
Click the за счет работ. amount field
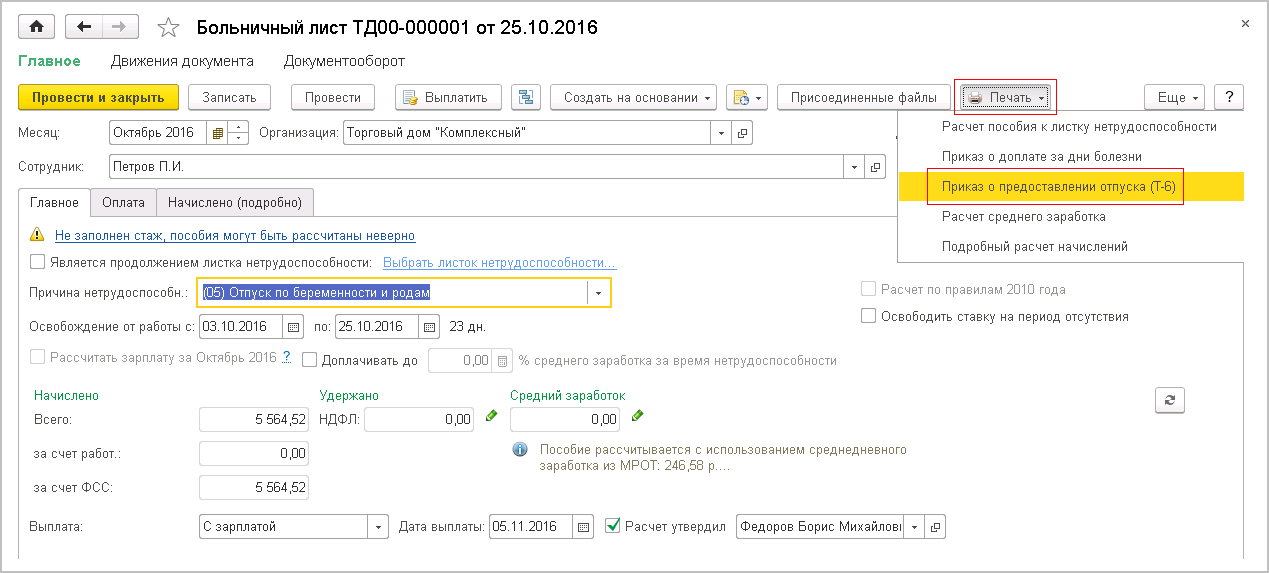coord(254,453)
